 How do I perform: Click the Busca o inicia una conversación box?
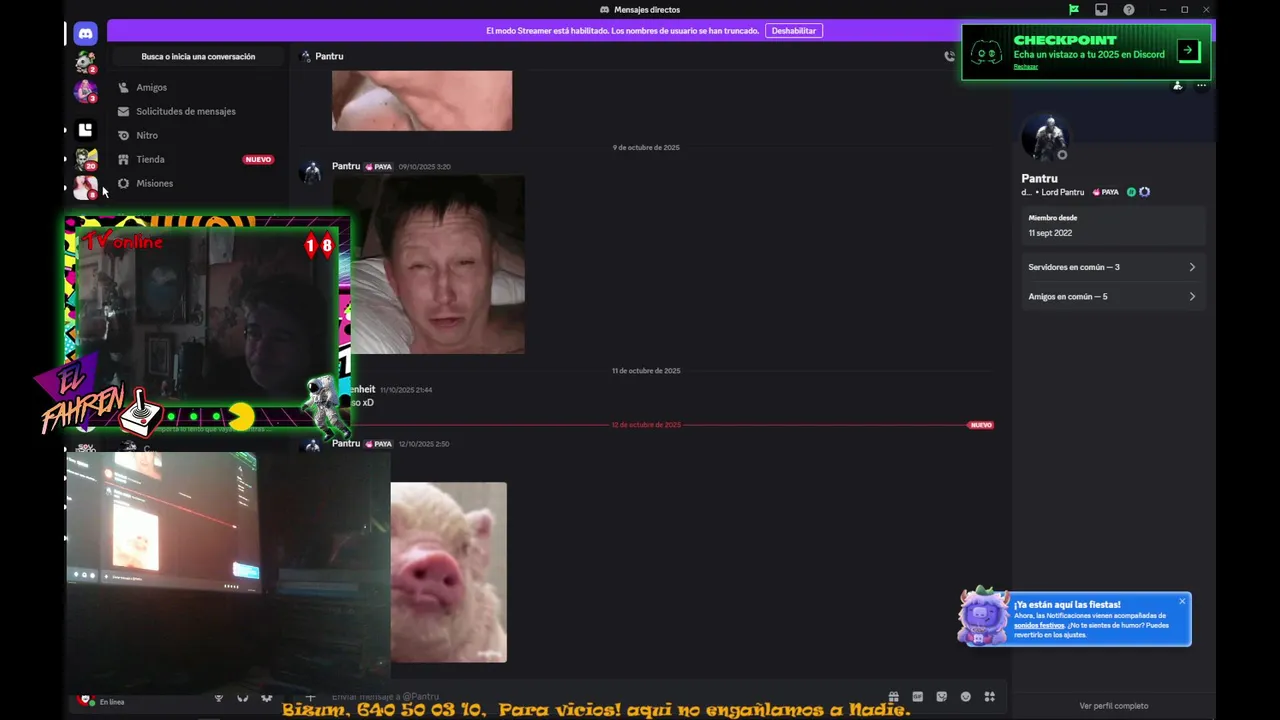pyautogui.click(x=198, y=57)
